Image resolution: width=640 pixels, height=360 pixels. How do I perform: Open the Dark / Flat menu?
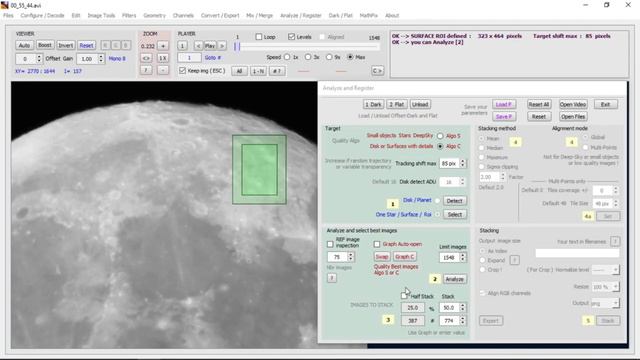tap(340, 16)
